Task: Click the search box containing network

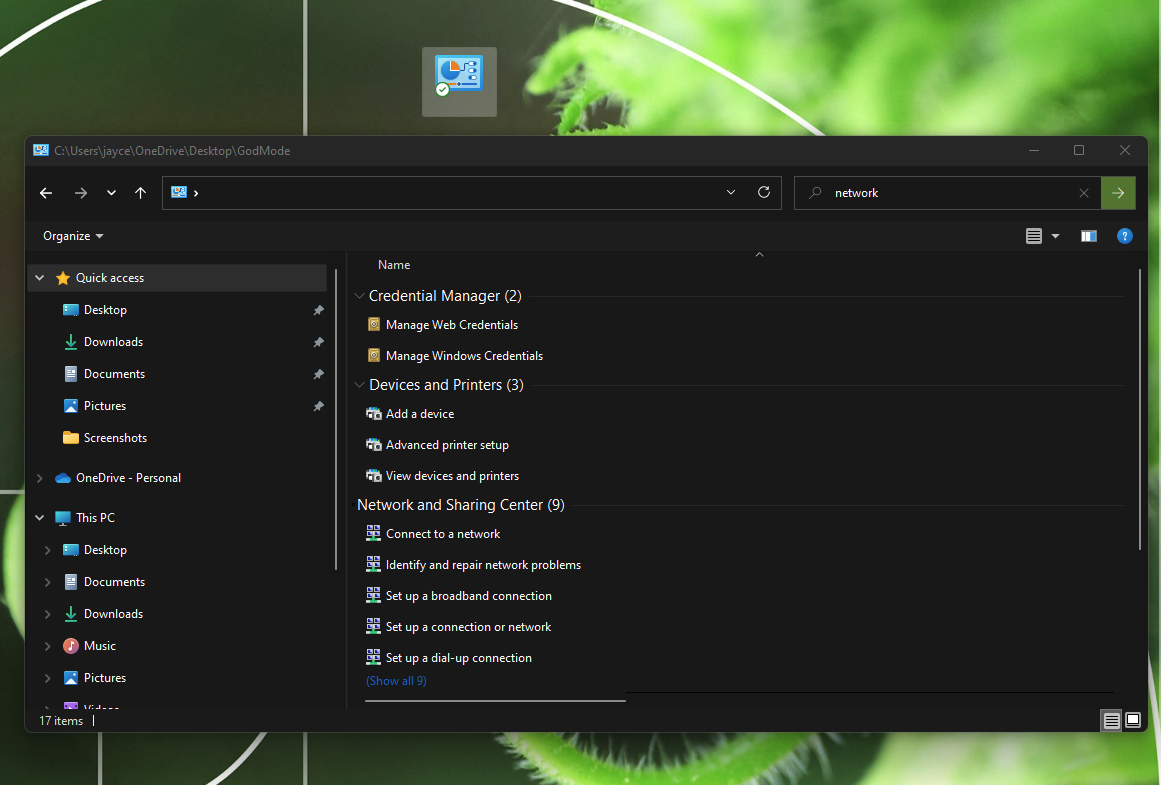Action: tap(948, 193)
